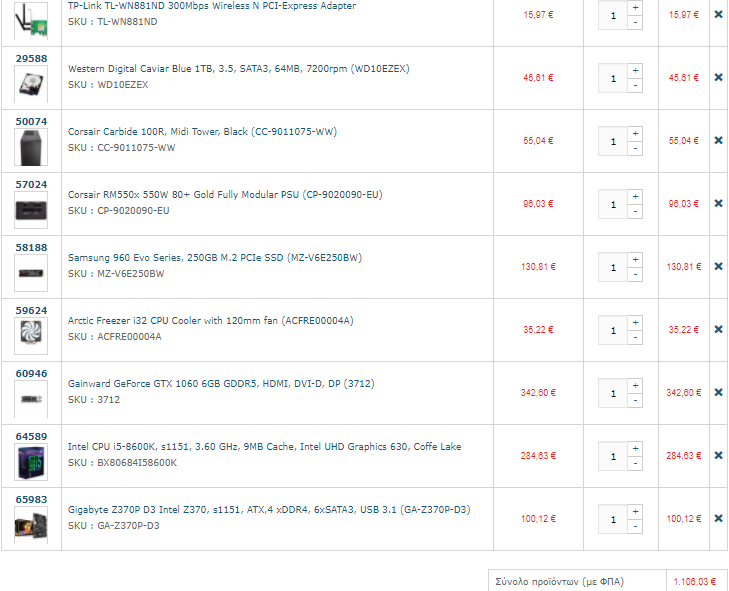Open Gigabyte Z370P D3 product link
729x591 pixels.
[269, 510]
